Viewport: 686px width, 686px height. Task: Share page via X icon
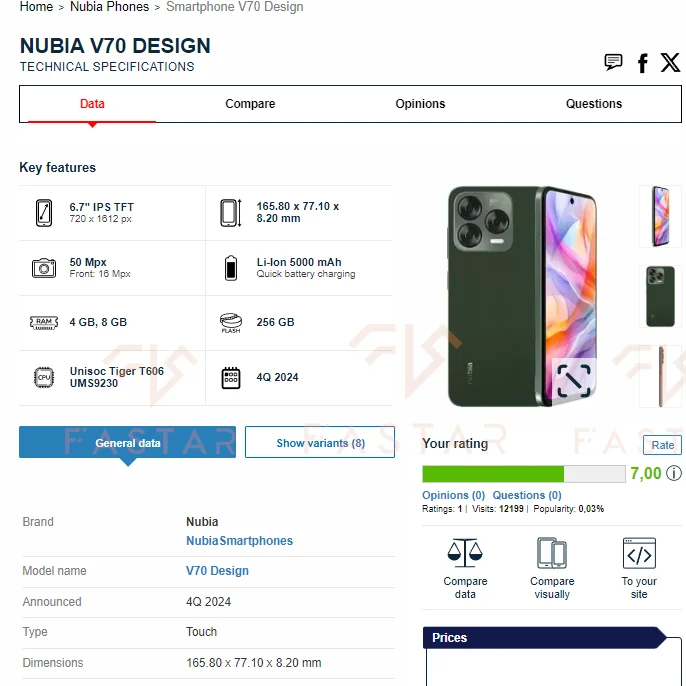click(x=670, y=63)
